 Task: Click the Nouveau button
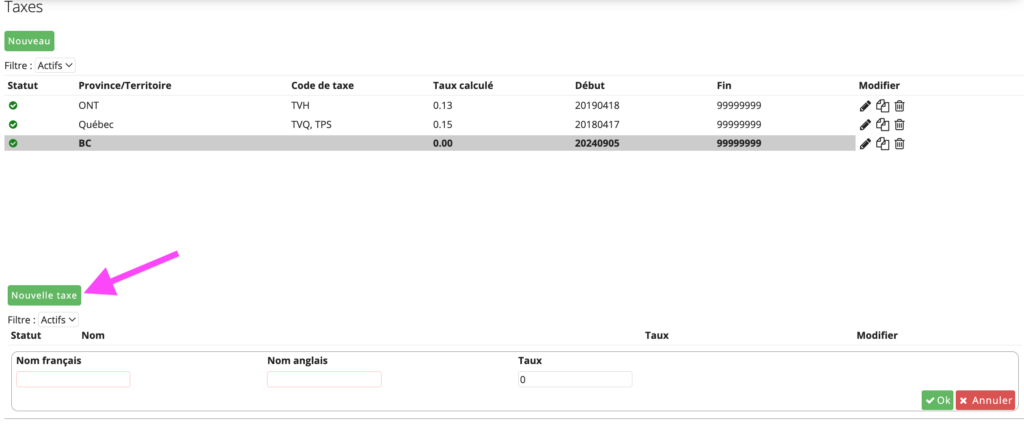(29, 40)
